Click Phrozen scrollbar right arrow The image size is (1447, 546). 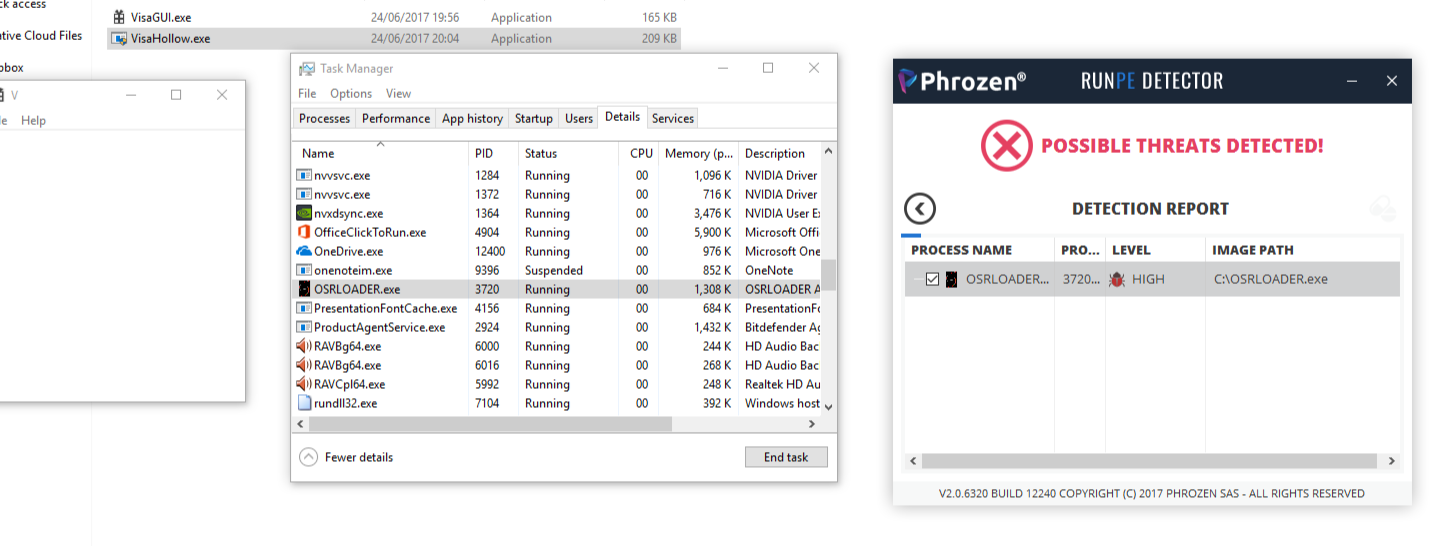(1392, 461)
